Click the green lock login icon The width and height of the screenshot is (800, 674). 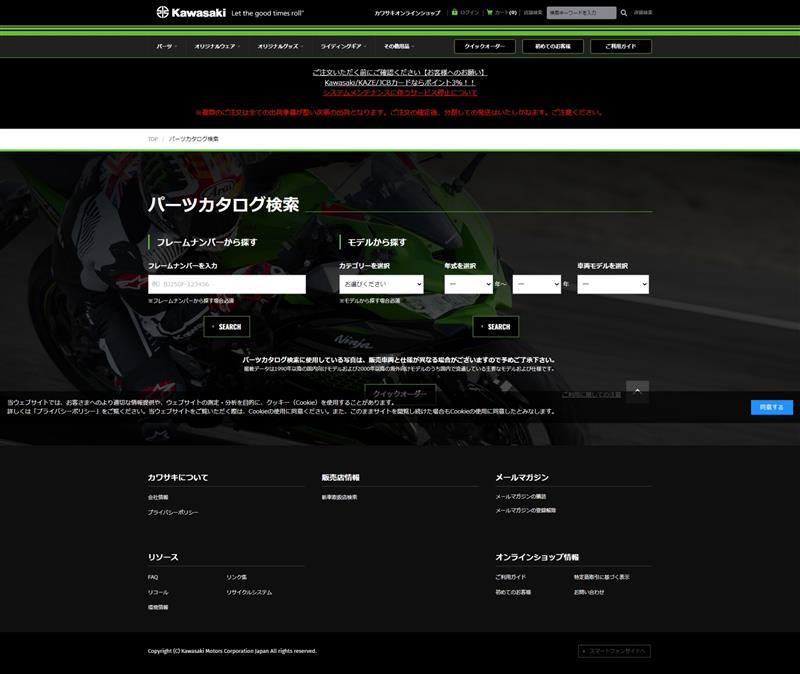[454, 12]
